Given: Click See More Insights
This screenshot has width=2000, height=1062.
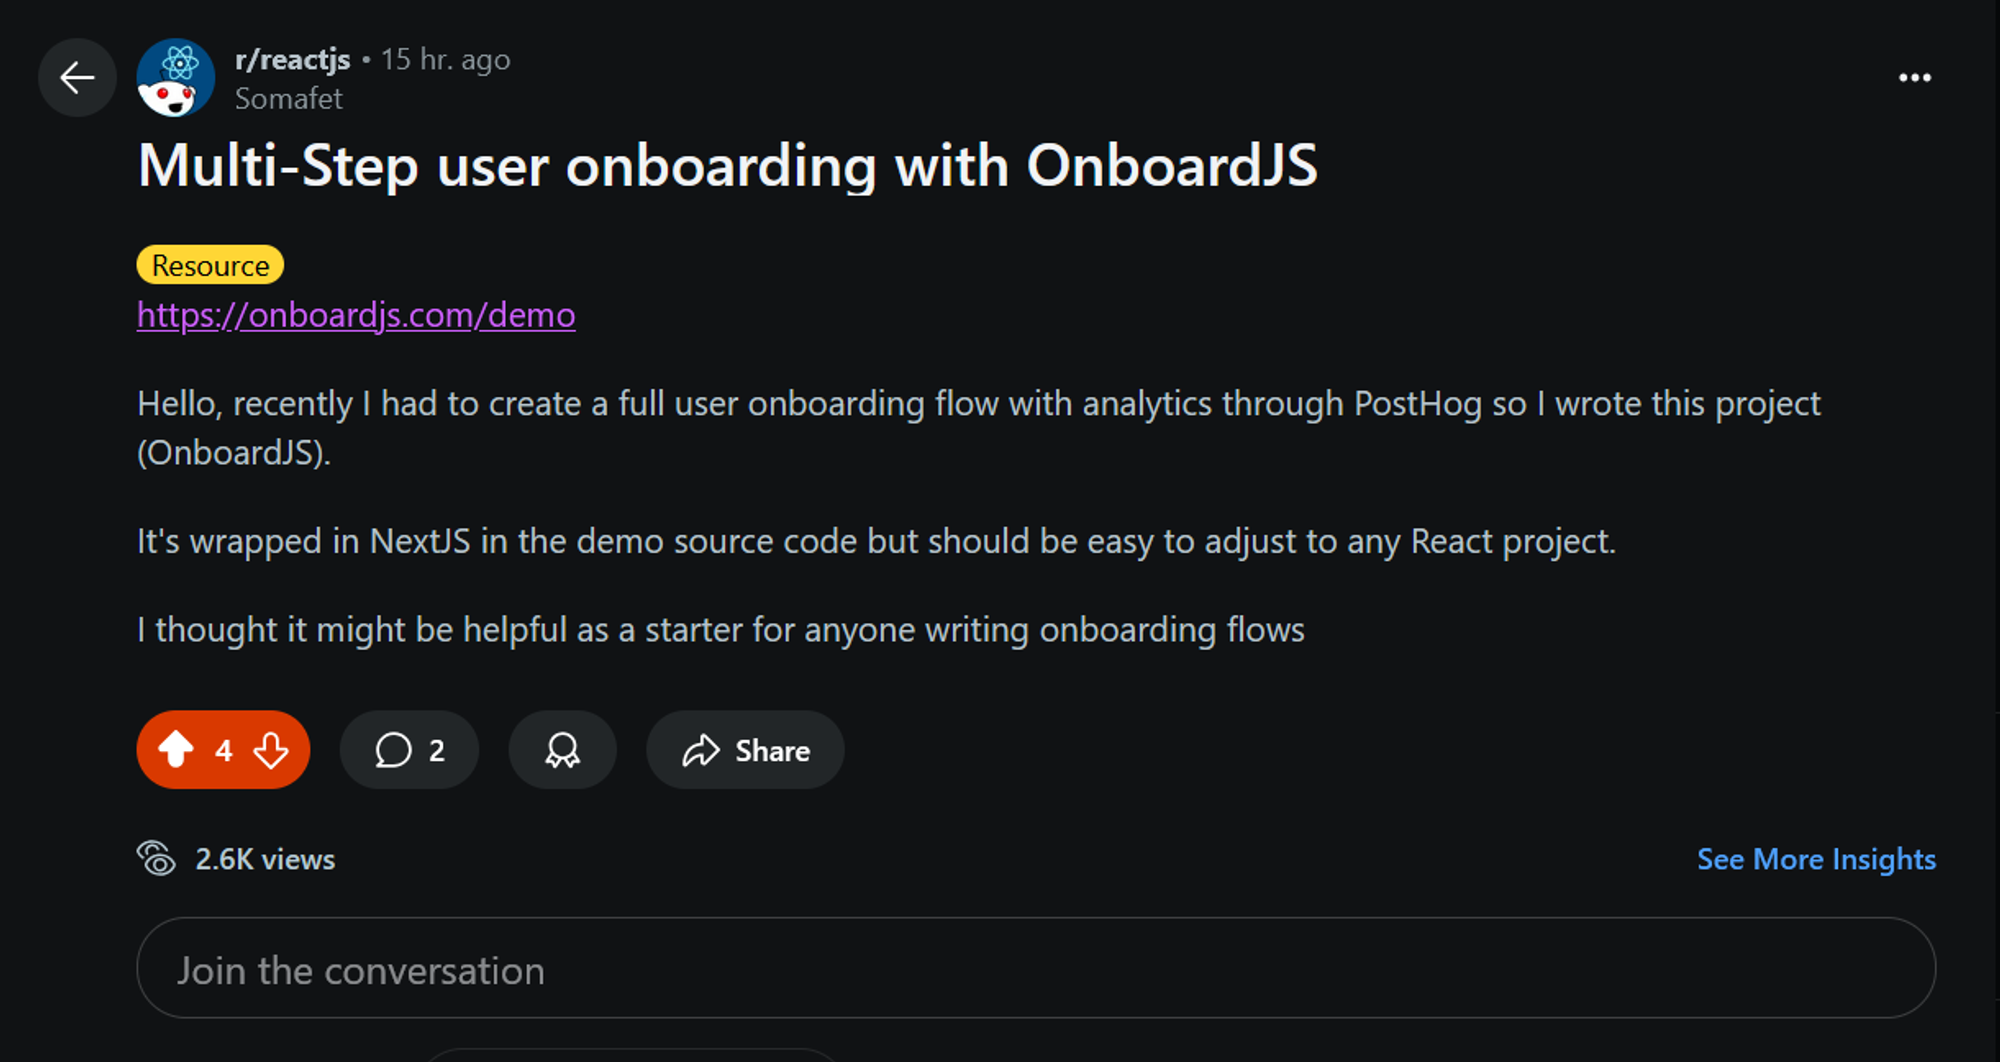Looking at the screenshot, I should coord(1816,859).
